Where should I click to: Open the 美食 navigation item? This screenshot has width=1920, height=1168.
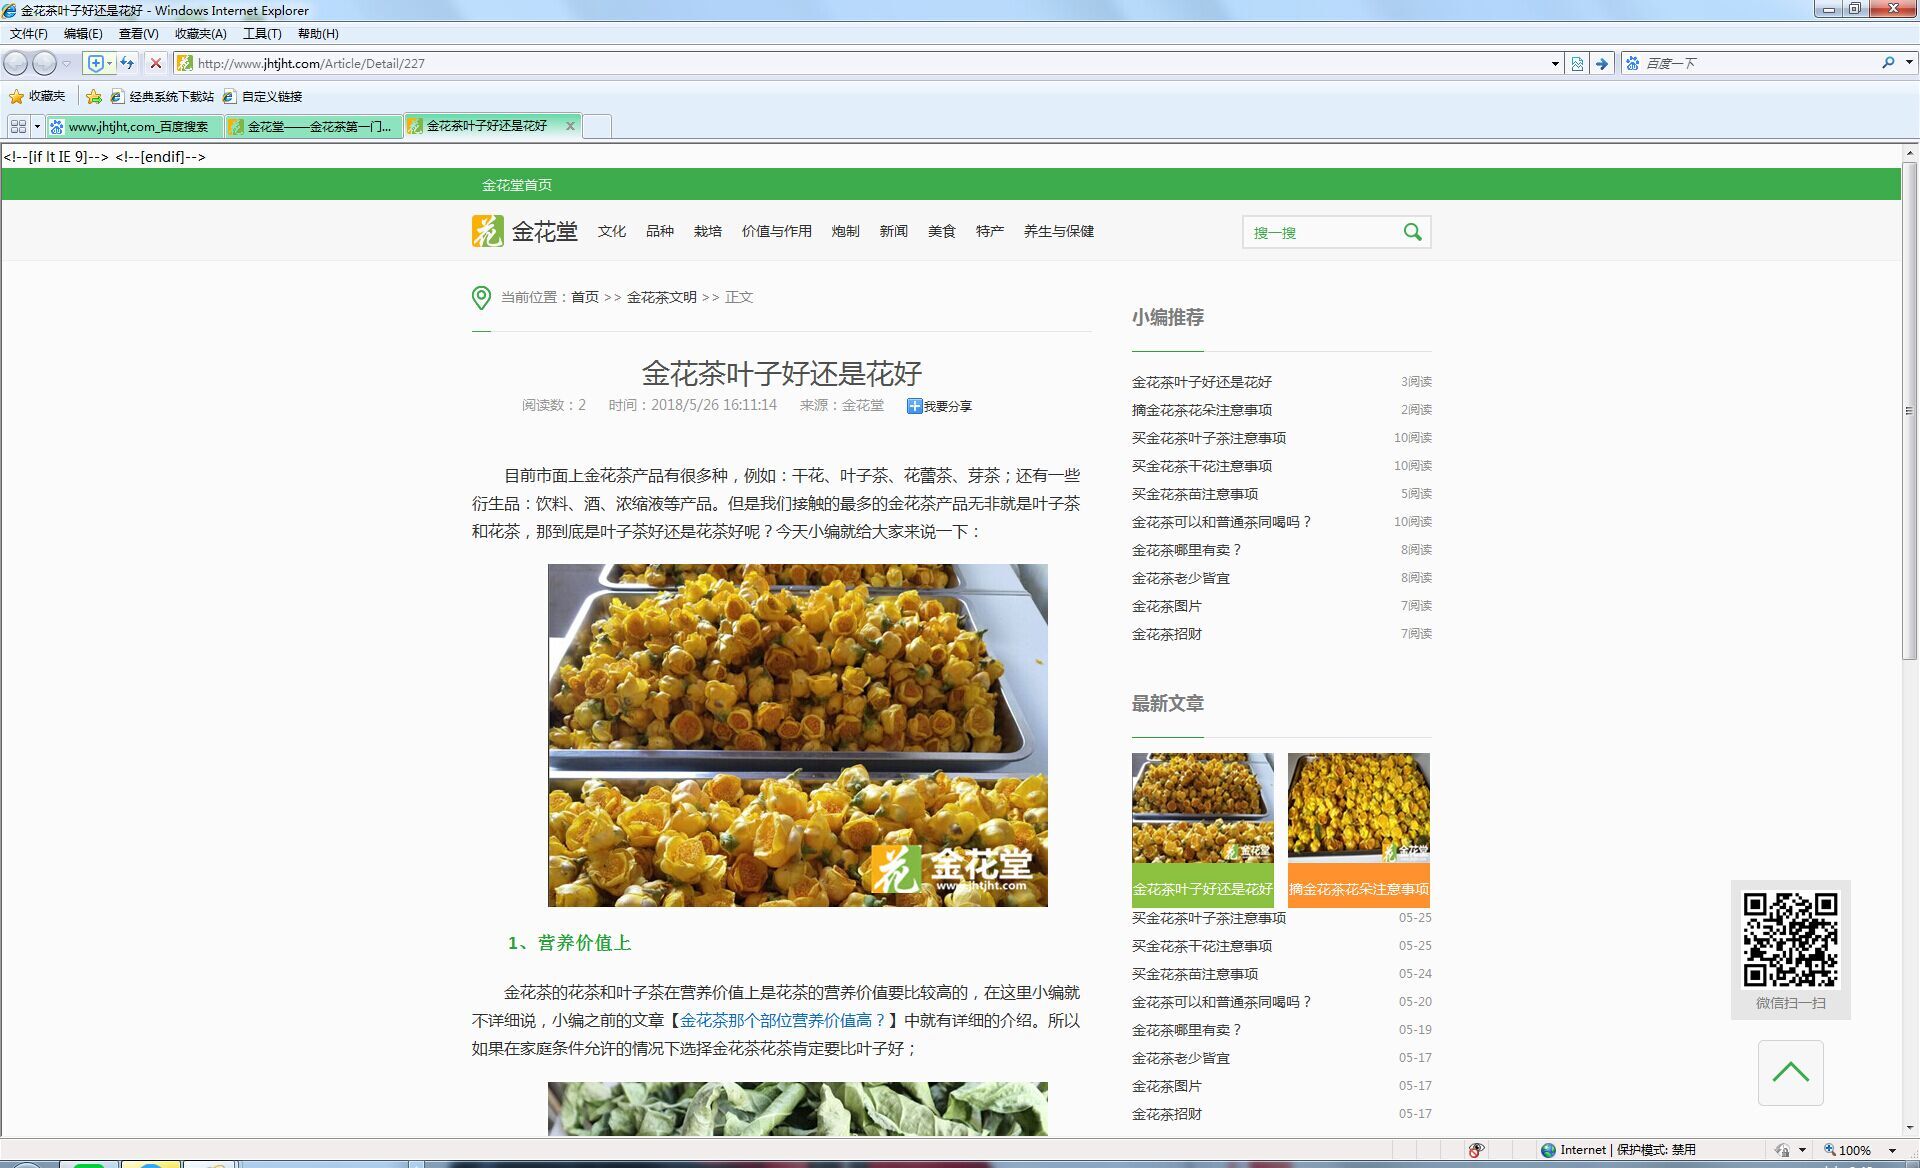942,231
